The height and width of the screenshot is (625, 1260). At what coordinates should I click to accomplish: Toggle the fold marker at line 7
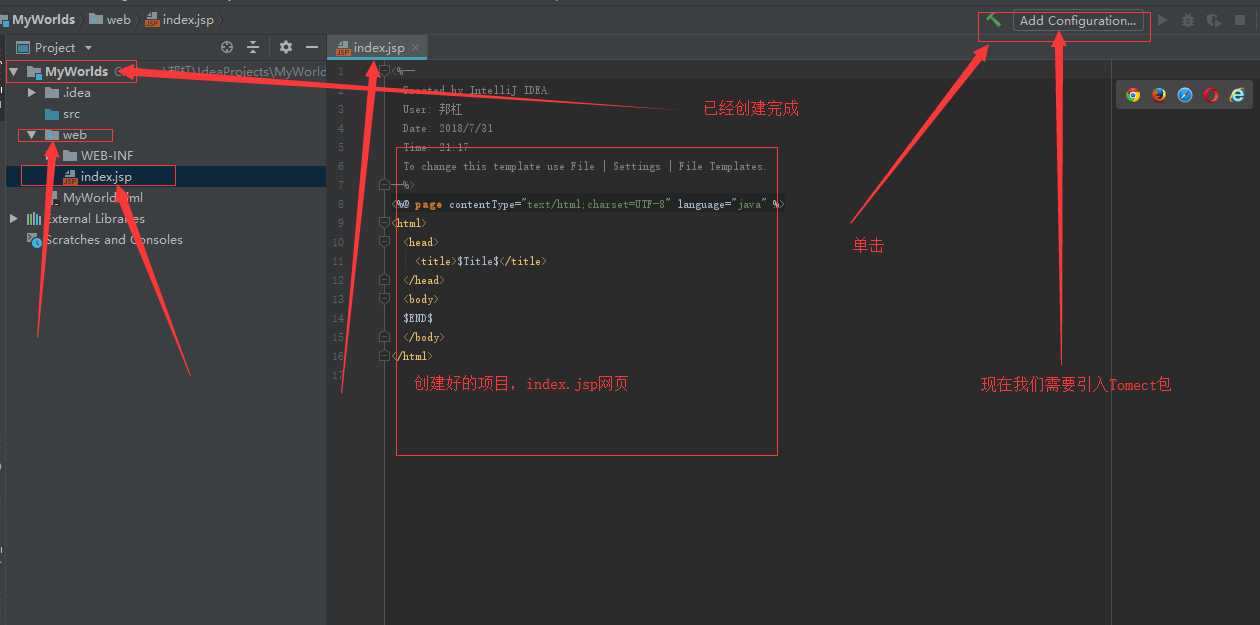384,185
